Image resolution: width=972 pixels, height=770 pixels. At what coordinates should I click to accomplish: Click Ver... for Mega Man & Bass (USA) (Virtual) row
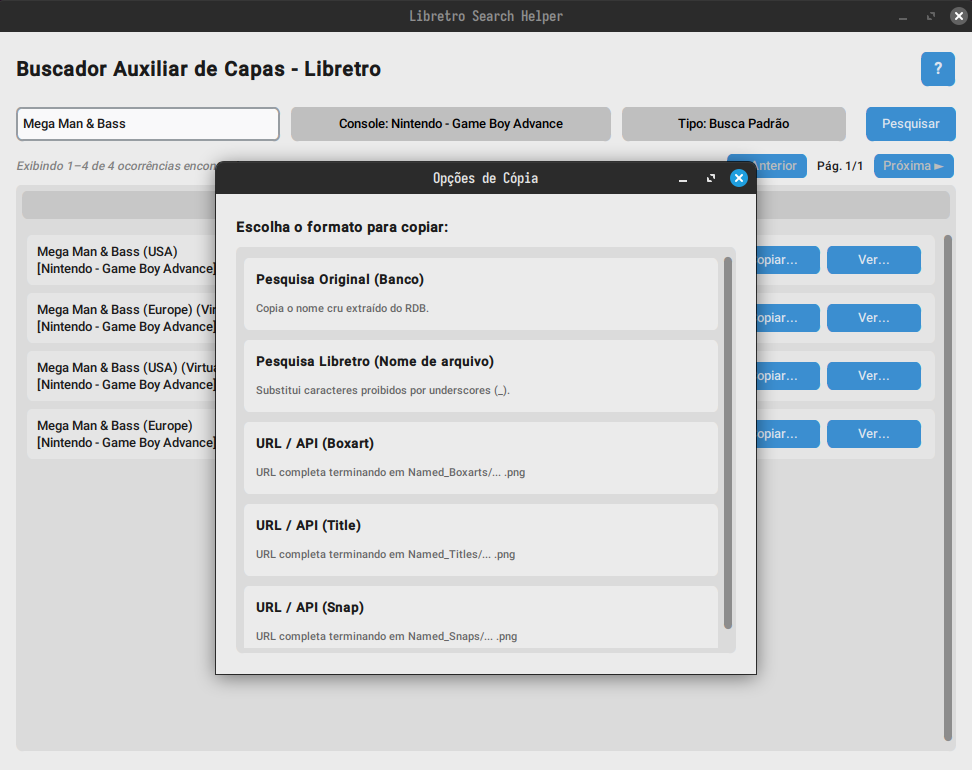coord(873,376)
